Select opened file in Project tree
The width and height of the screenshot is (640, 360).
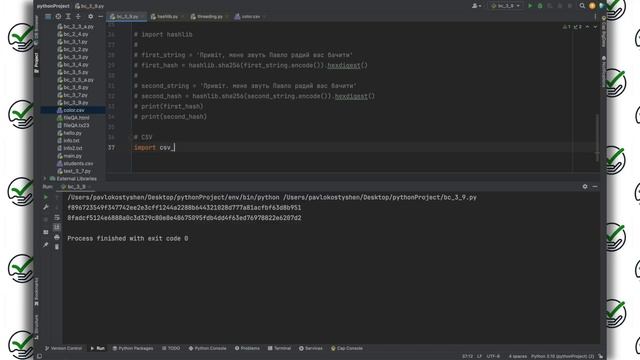pyautogui.click(x=58, y=17)
